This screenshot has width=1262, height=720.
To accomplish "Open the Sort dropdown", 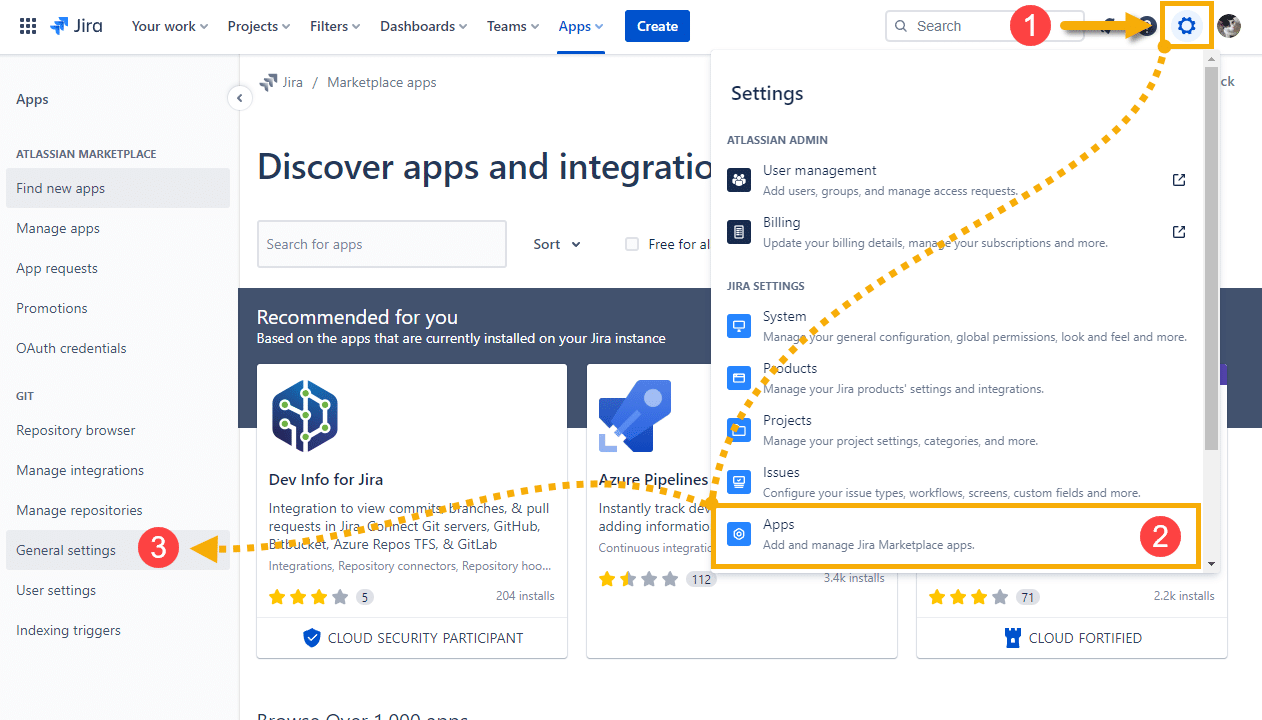I will [x=557, y=244].
